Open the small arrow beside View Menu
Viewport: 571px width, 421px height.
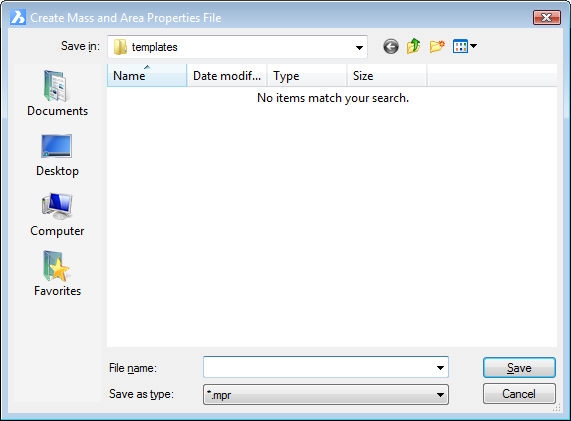pos(473,46)
